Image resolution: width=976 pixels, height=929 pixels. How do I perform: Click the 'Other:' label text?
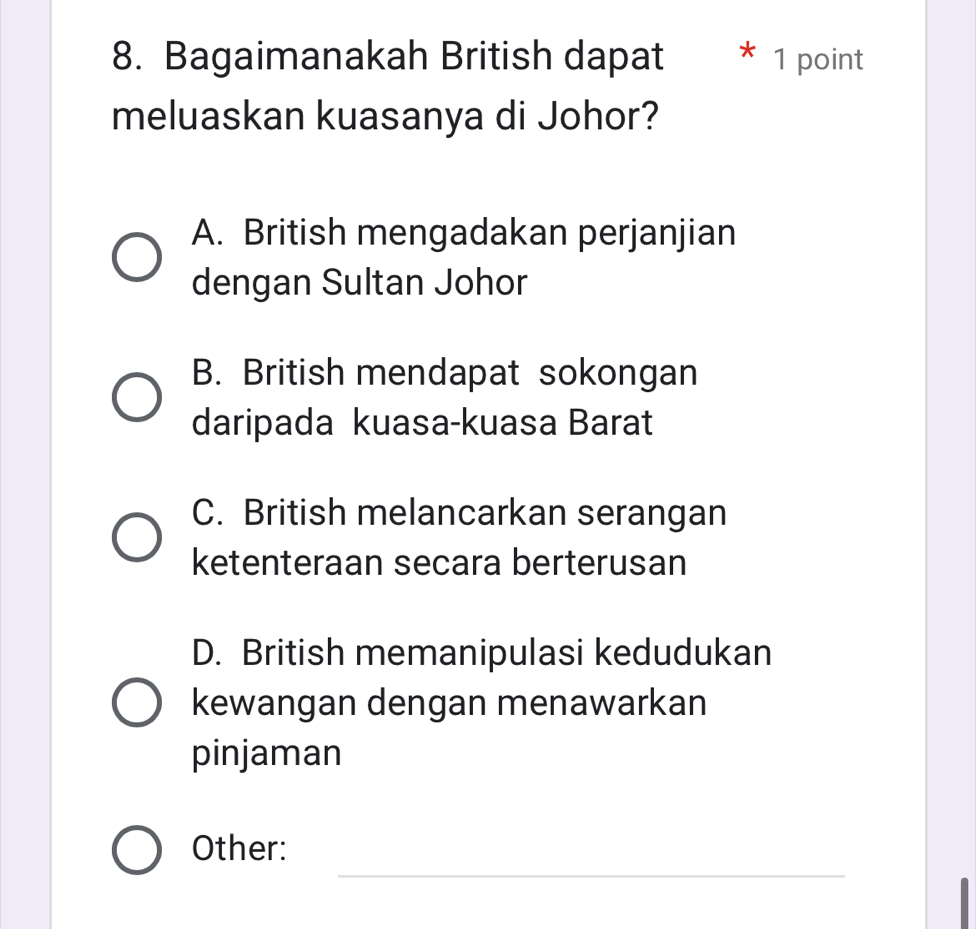coord(240,849)
